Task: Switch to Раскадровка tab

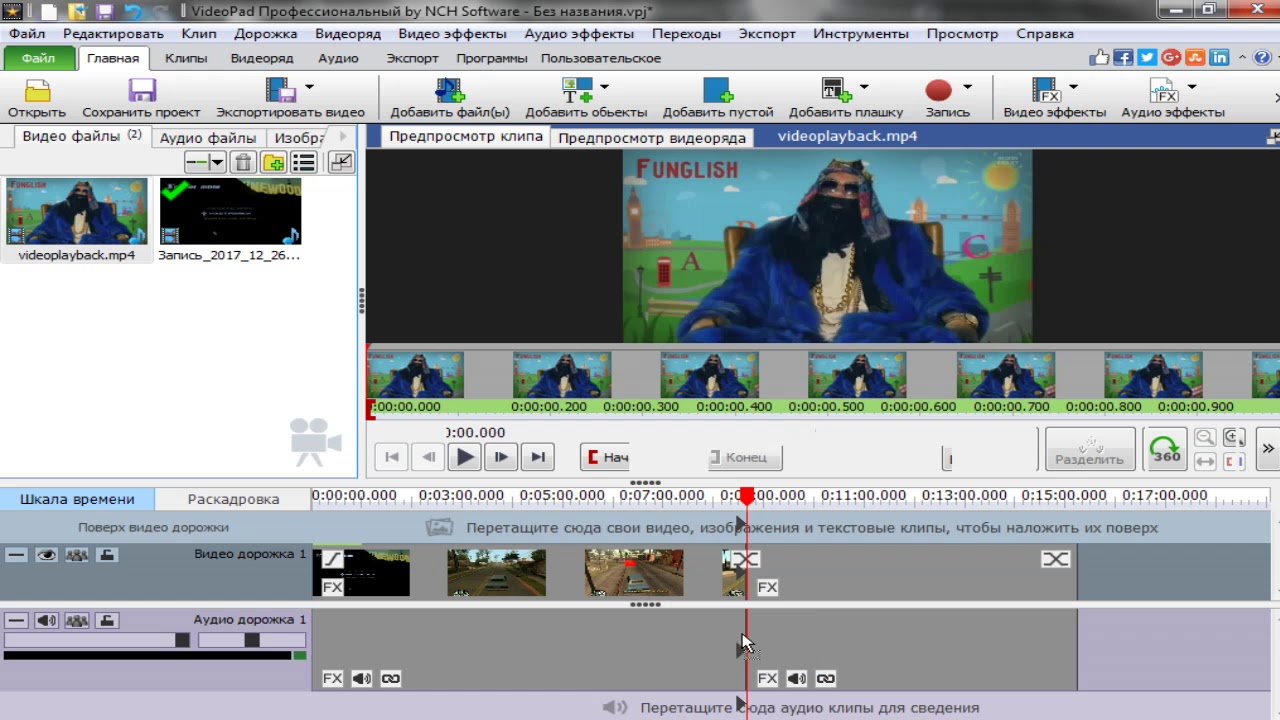Action: (x=233, y=499)
